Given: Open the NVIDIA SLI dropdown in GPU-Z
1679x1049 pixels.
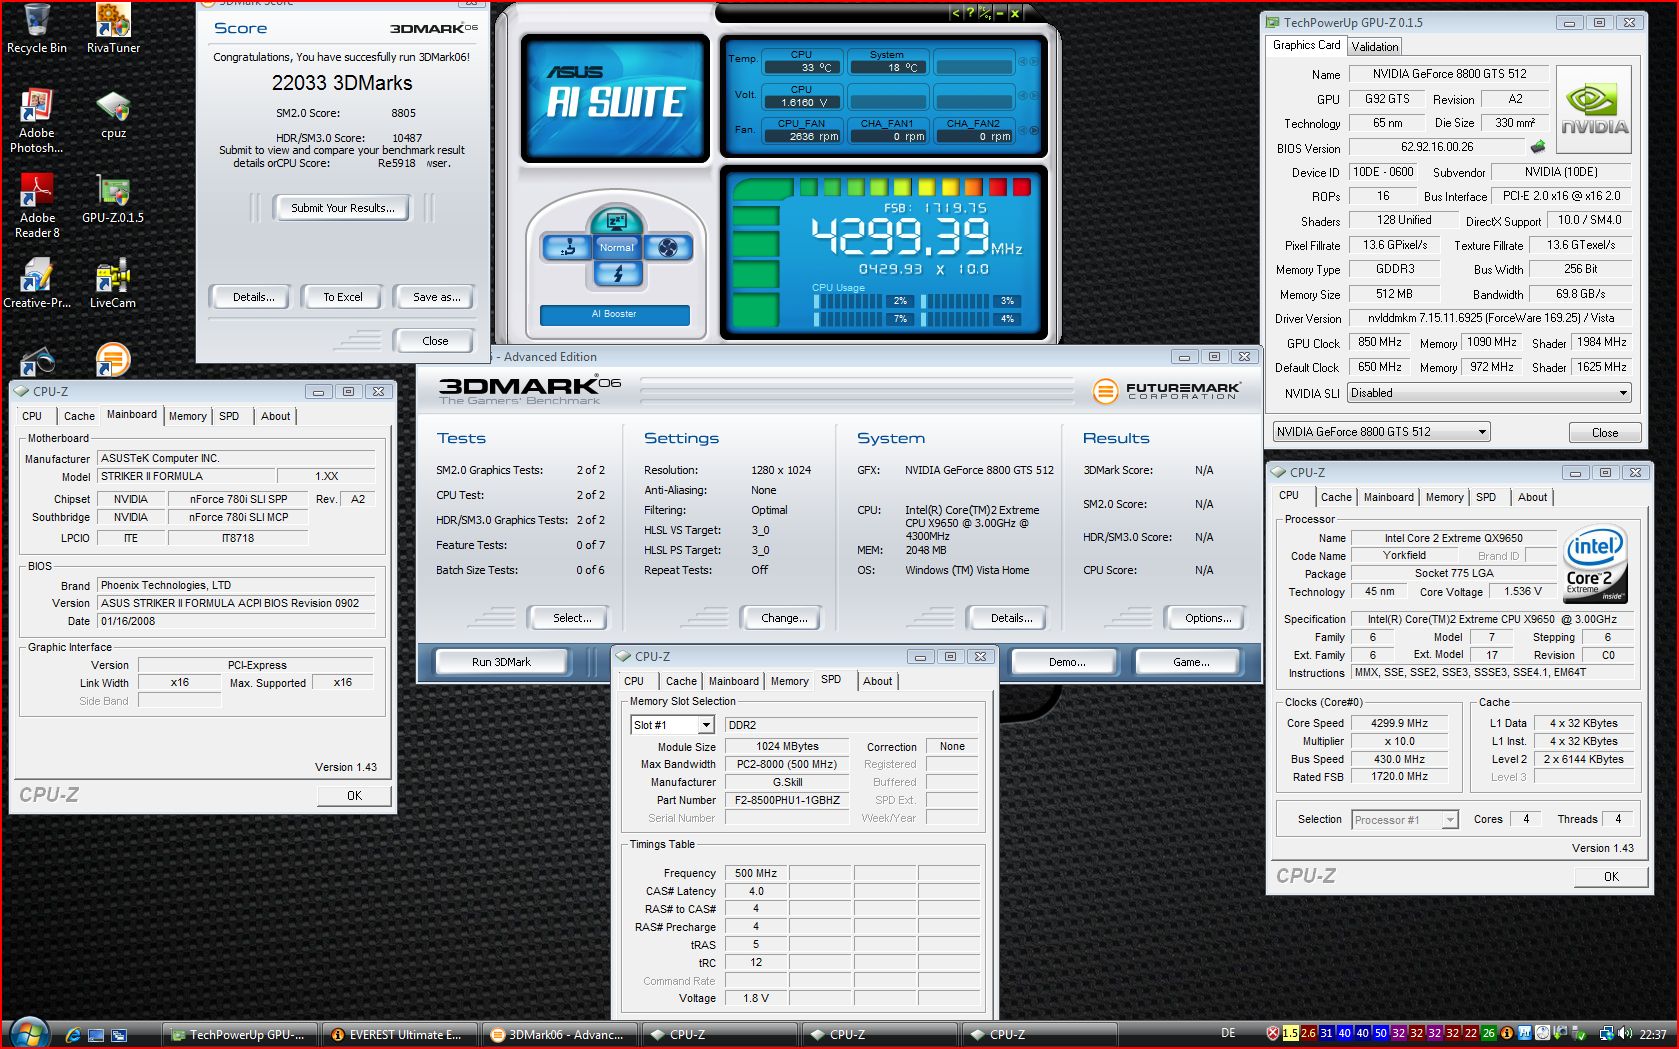Looking at the screenshot, I should tap(1489, 393).
